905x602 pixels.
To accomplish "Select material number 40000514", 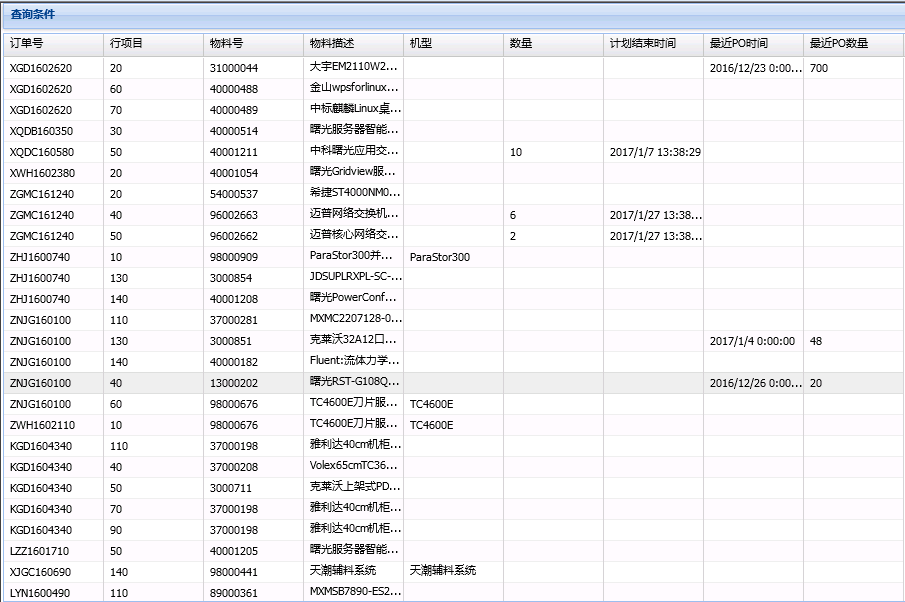I will (x=253, y=131).
